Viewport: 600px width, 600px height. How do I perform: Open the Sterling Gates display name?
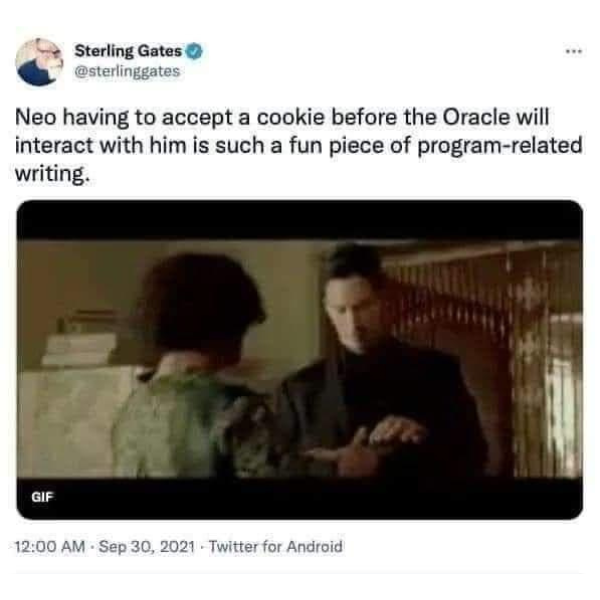tap(128, 51)
